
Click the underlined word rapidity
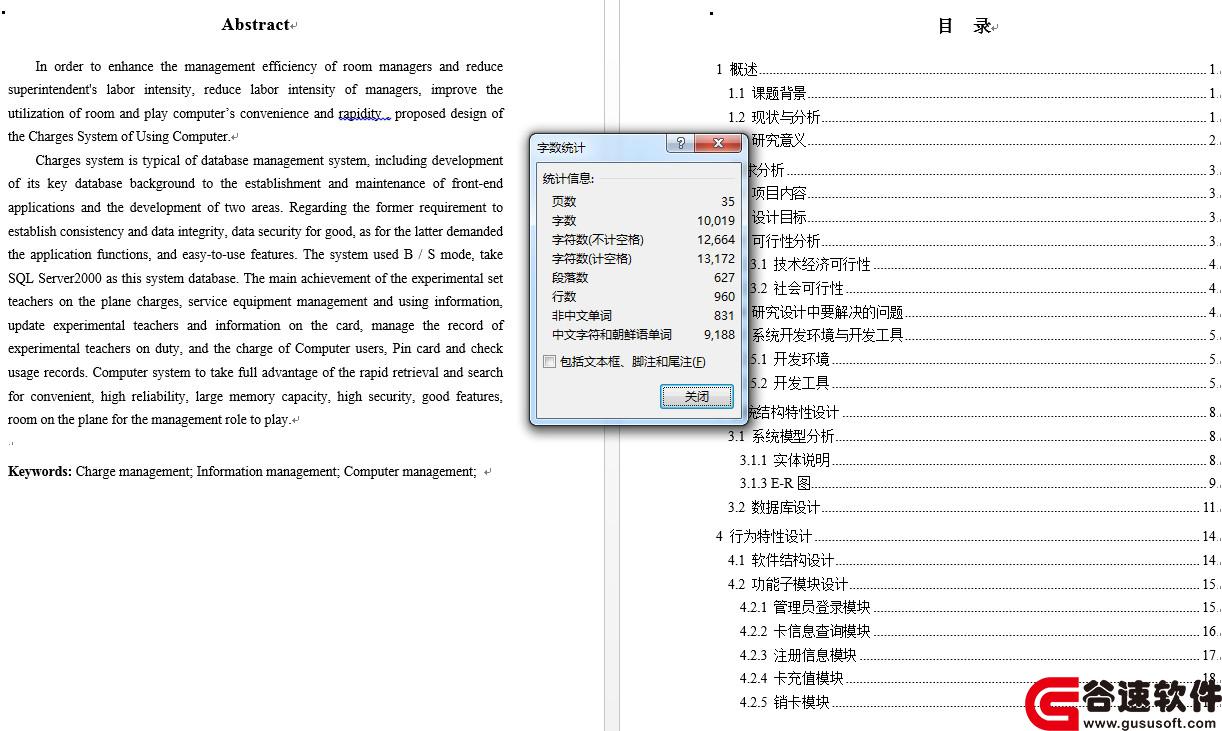click(x=361, y=113)
